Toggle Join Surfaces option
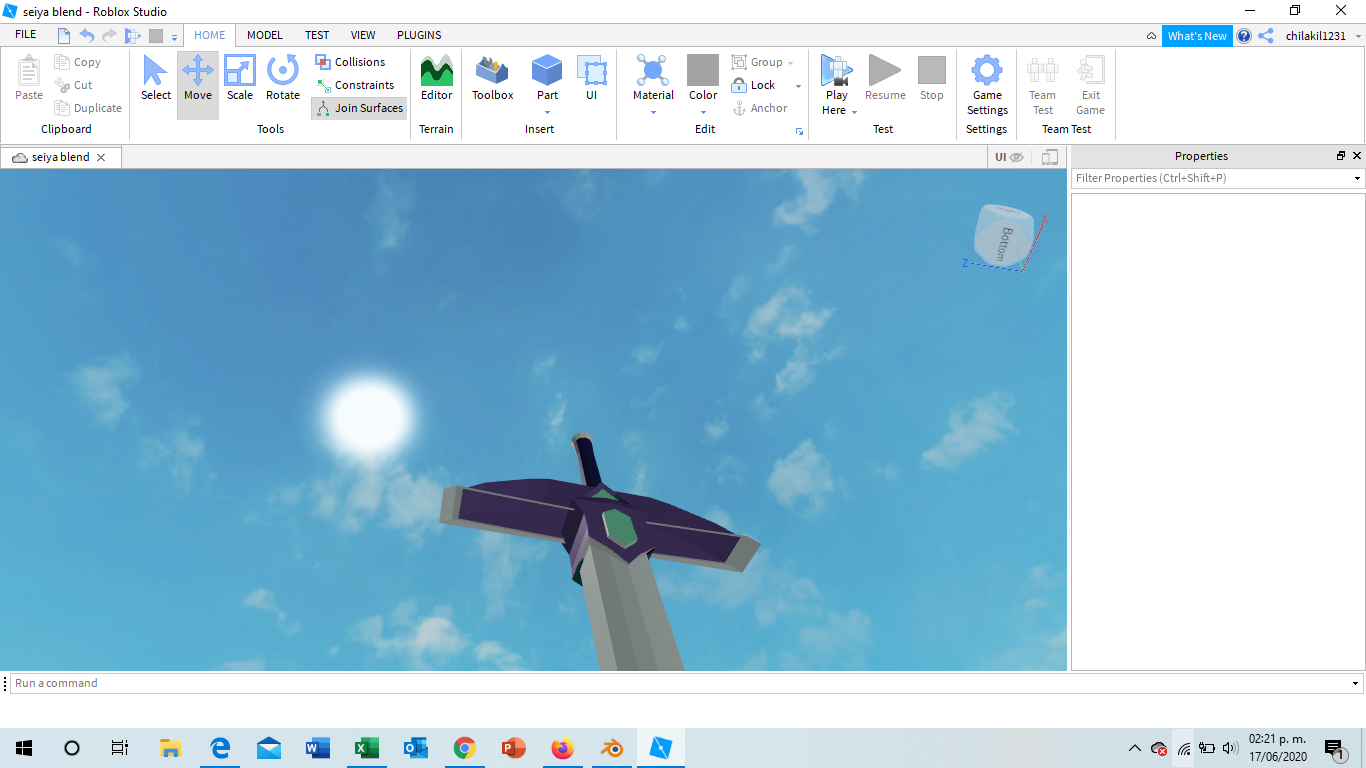 click(359, 108)
